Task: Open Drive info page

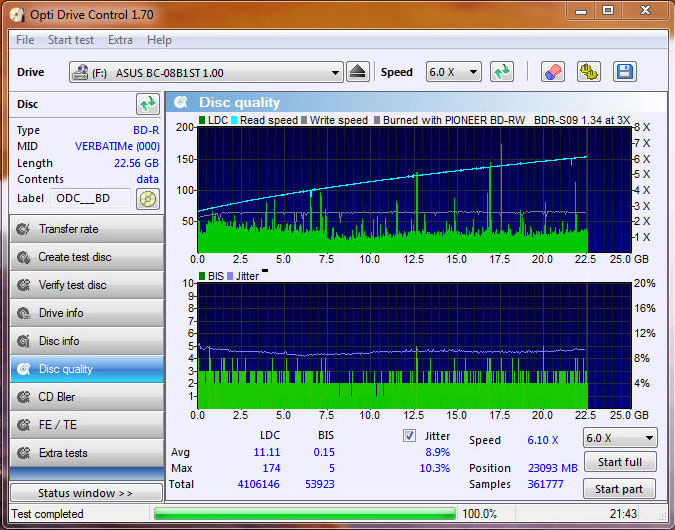Action: 87,313
